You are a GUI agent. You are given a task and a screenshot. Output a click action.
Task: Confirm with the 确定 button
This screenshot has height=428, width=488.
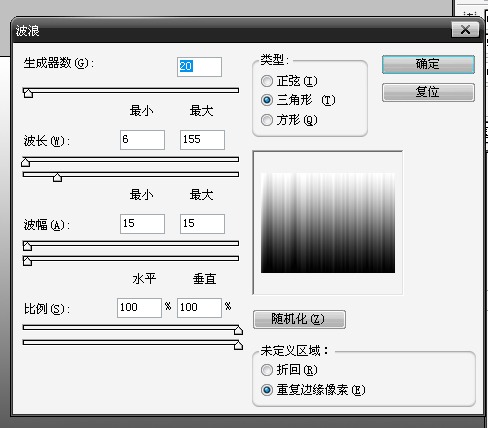pyautogui.click(x=428, y=64)
